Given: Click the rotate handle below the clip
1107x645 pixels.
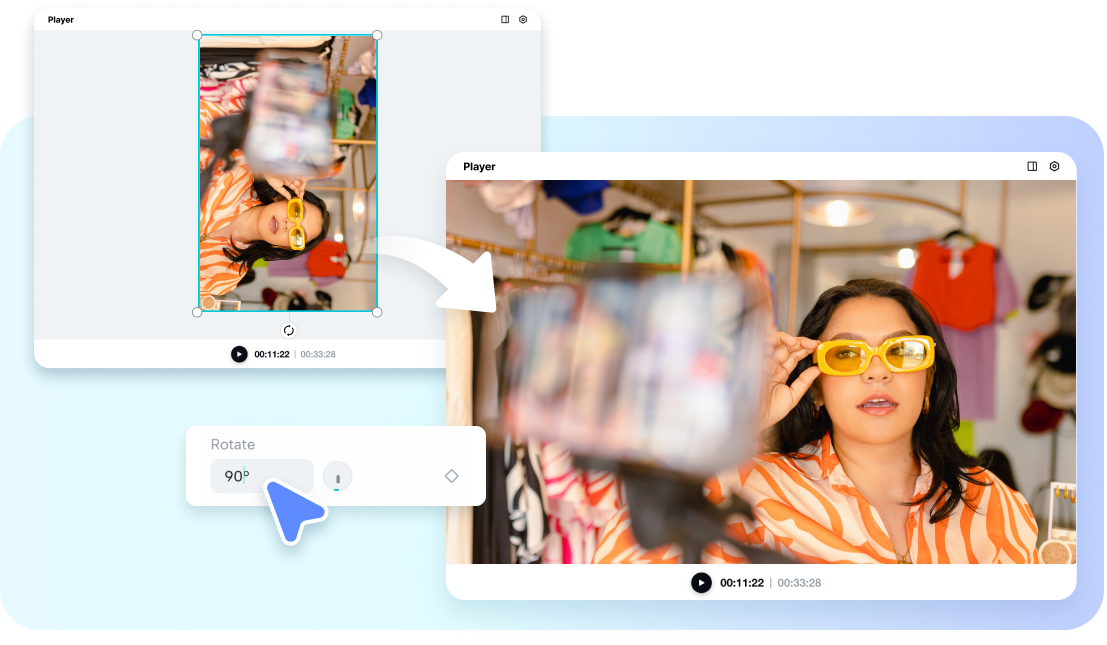Looking at the screenshot, I should point(289,330).
